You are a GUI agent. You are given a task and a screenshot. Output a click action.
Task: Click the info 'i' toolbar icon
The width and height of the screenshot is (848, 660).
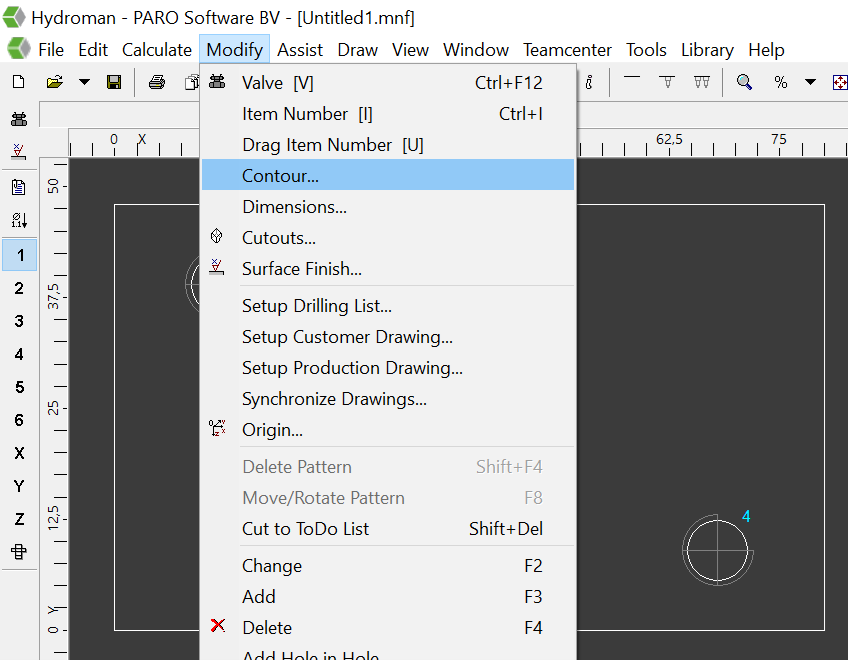click(589, 82)
